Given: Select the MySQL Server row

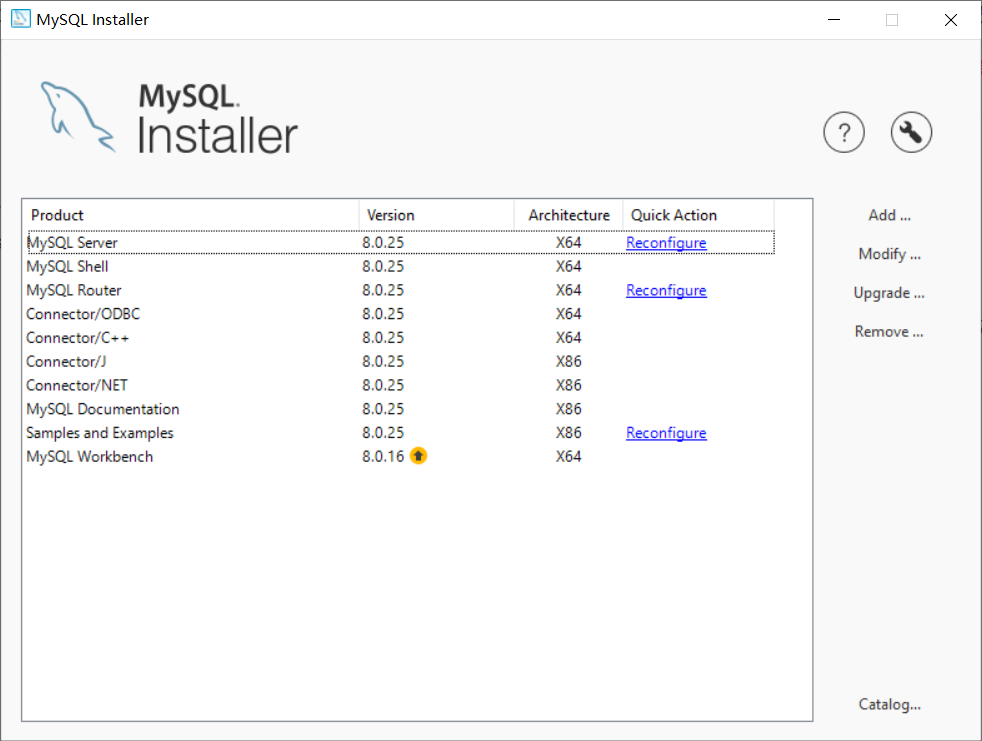Looking at the screenshot, I should point(150,242).
